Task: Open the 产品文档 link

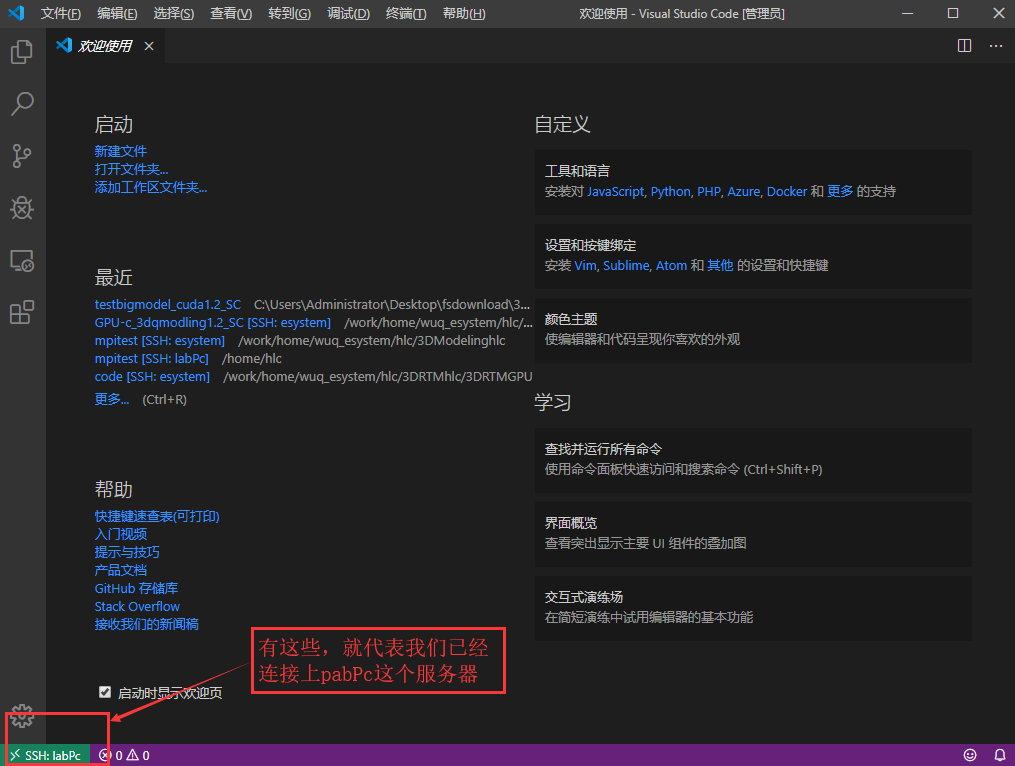Action: (120, 570)
